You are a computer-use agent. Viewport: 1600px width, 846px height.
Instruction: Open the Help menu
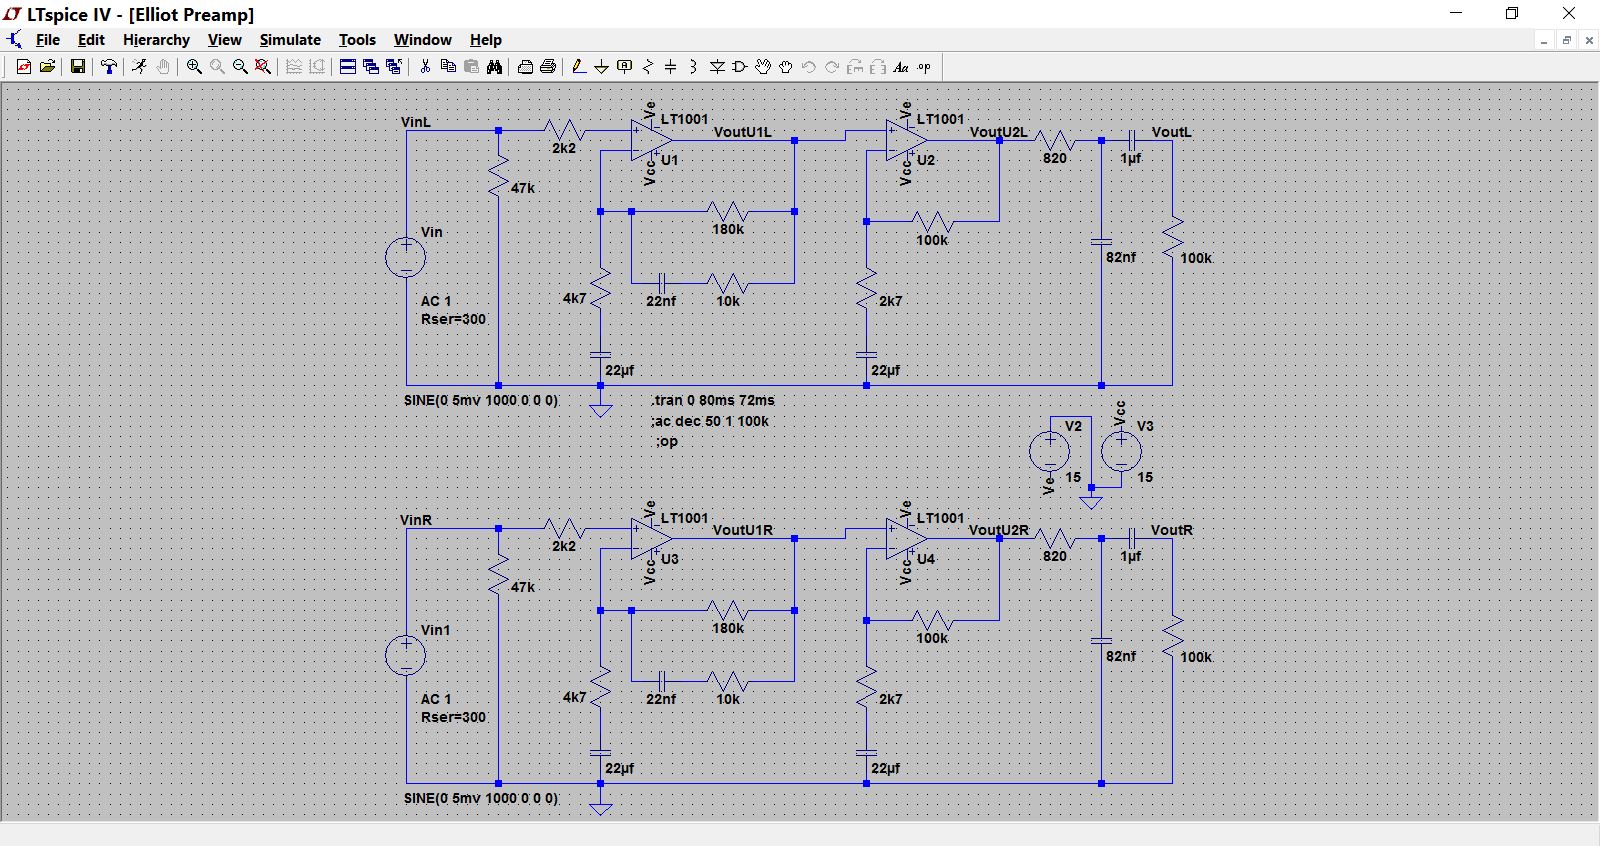(486, 40)
